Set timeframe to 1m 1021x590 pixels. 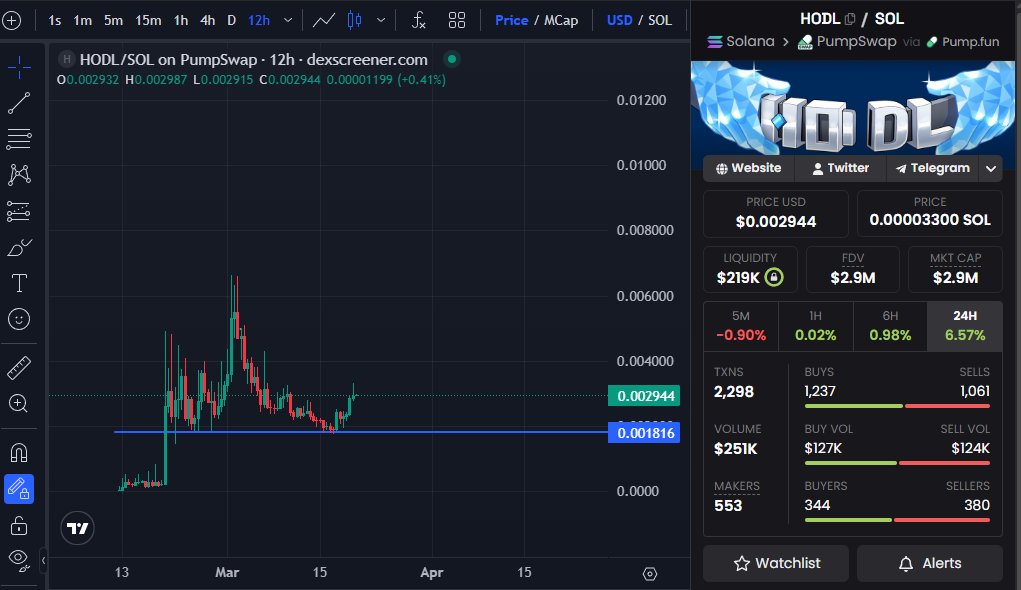coord(83,20)
